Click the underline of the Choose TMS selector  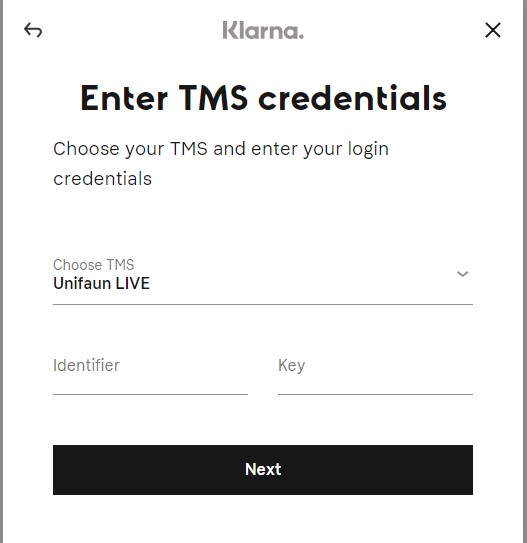[x=263, y=304]
